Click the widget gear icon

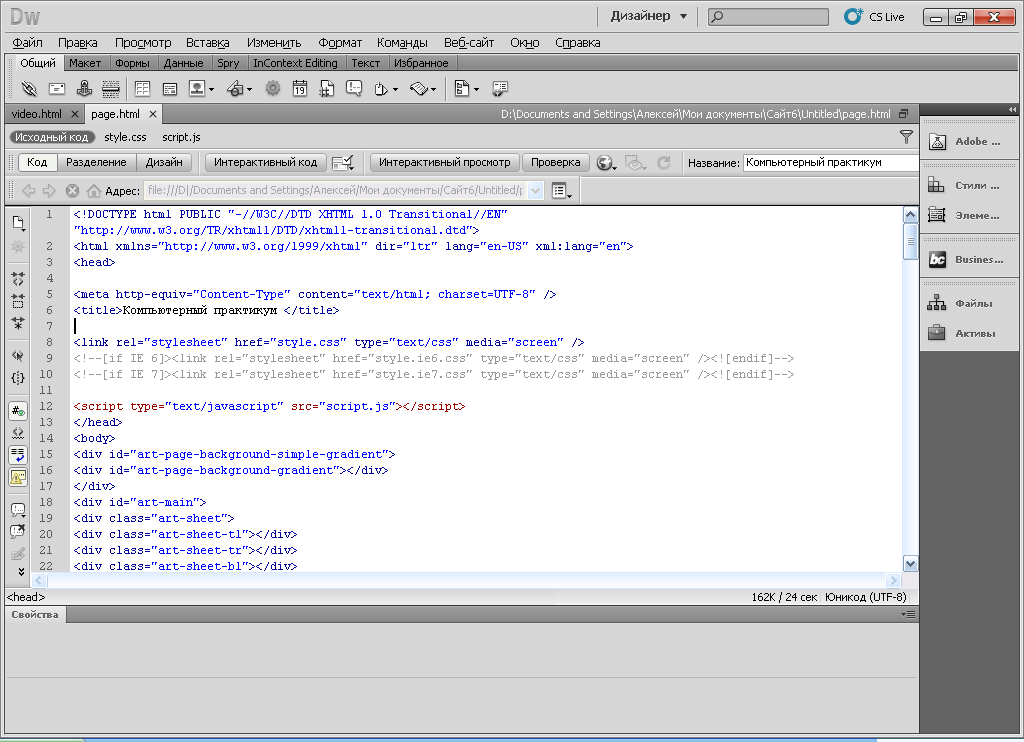[x=273, y=89]
